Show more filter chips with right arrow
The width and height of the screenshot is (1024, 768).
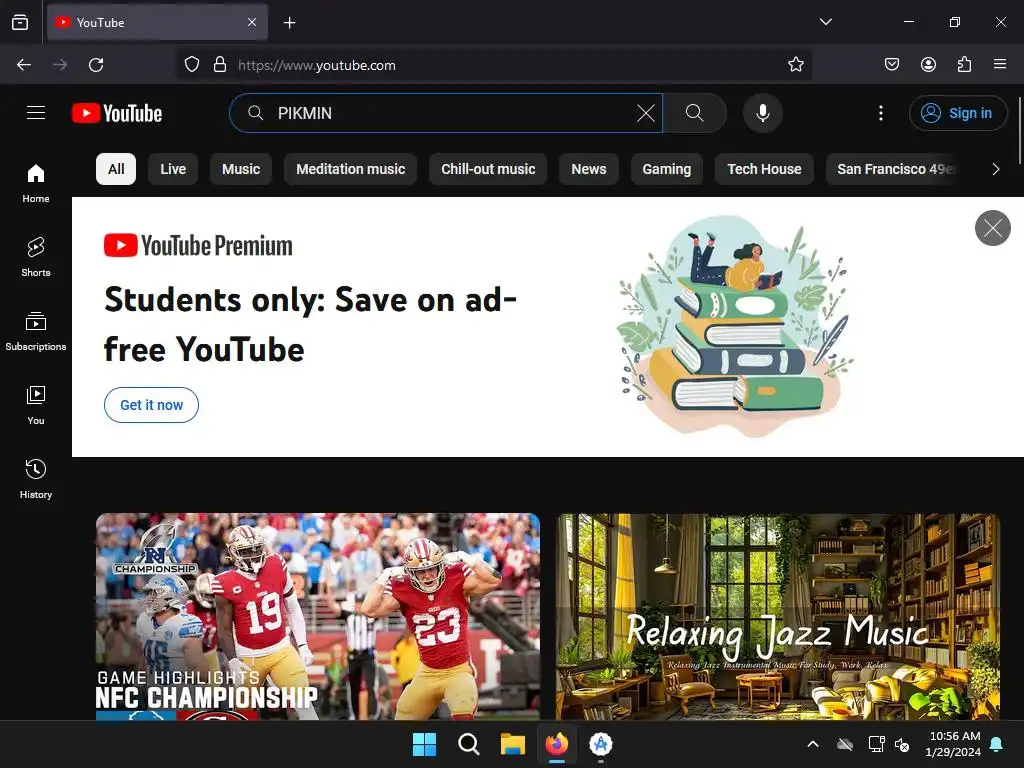(995, 169)
